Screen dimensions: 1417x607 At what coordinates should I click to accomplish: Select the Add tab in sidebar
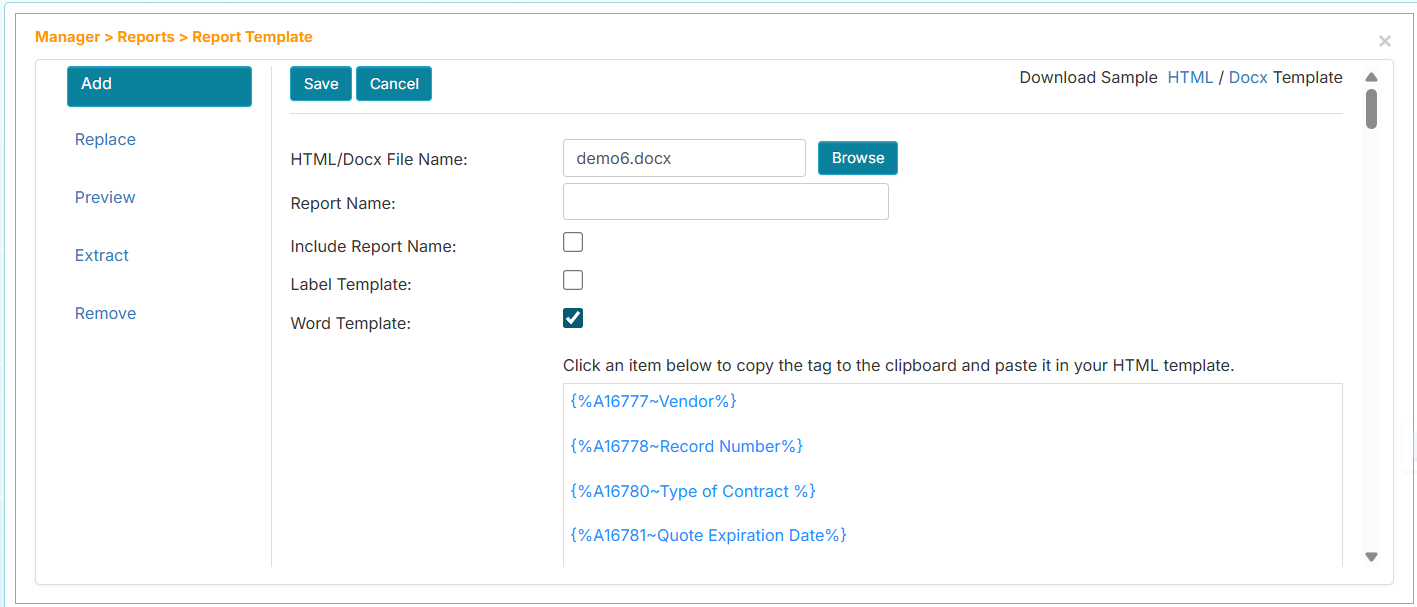pyautogui.click(x=159, y=85)
